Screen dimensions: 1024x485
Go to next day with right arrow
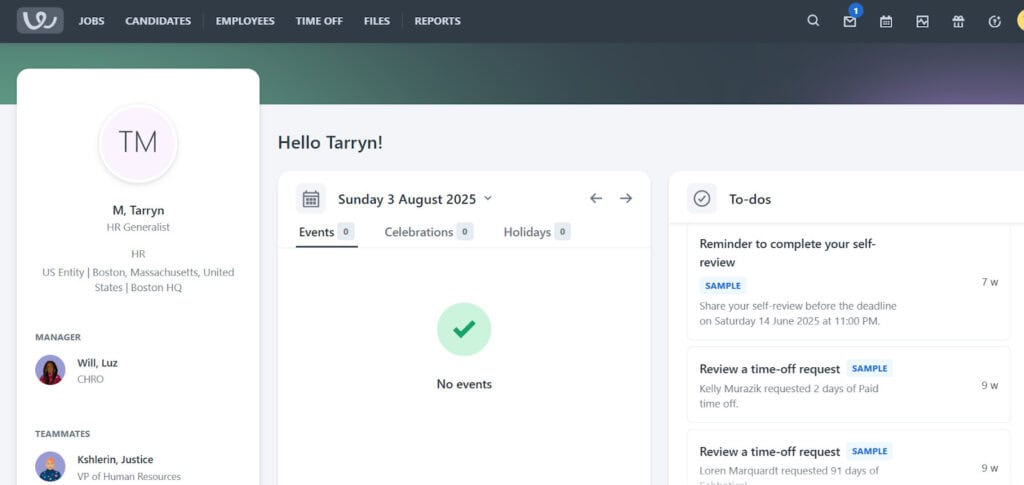626,198
